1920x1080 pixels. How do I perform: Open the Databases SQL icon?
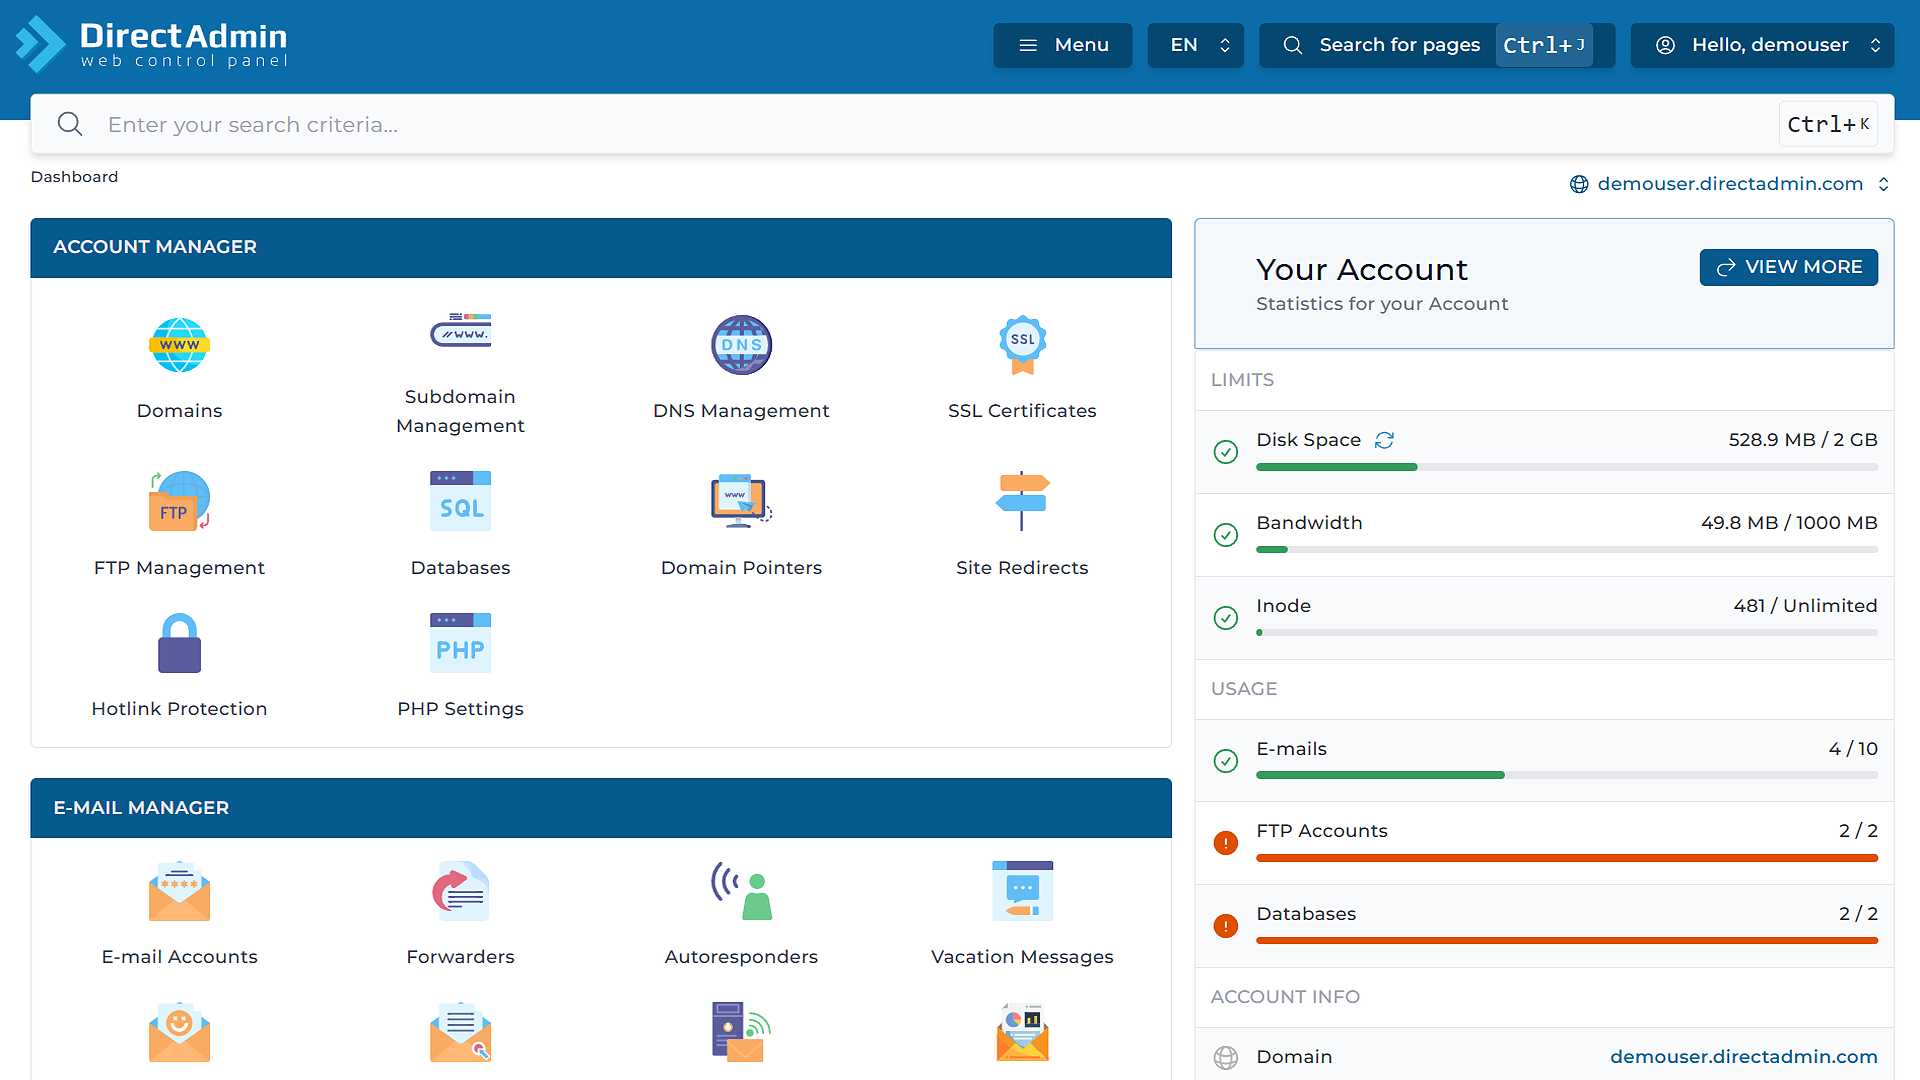[x=460, y=501]
